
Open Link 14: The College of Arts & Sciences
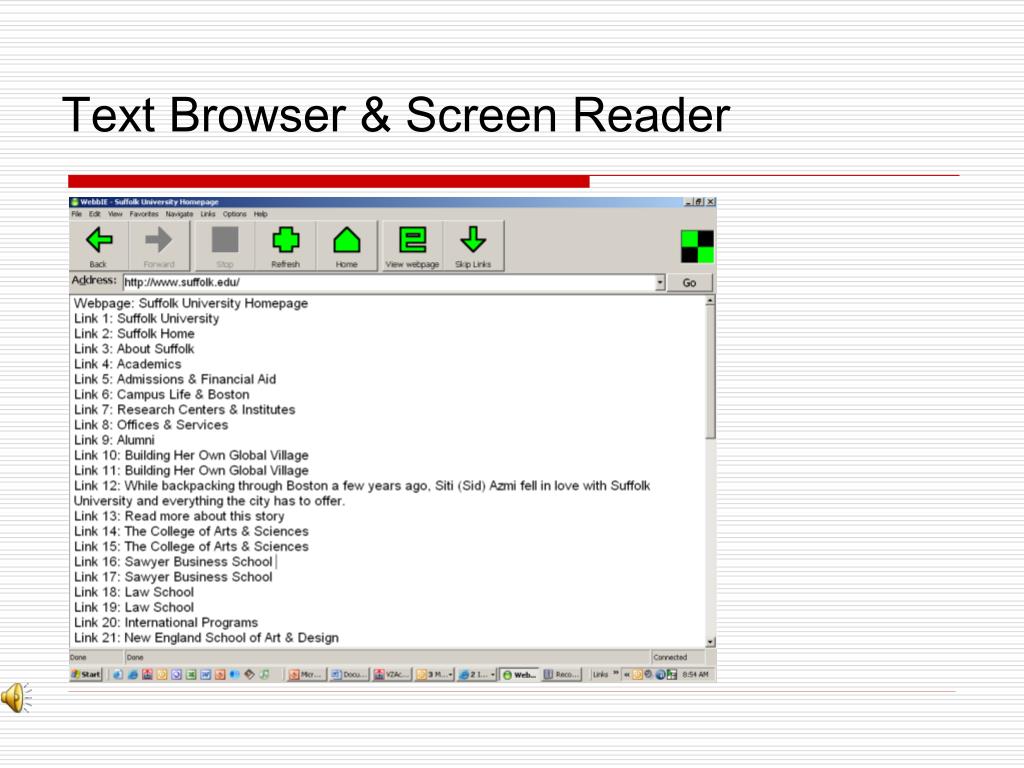[191, 531]
